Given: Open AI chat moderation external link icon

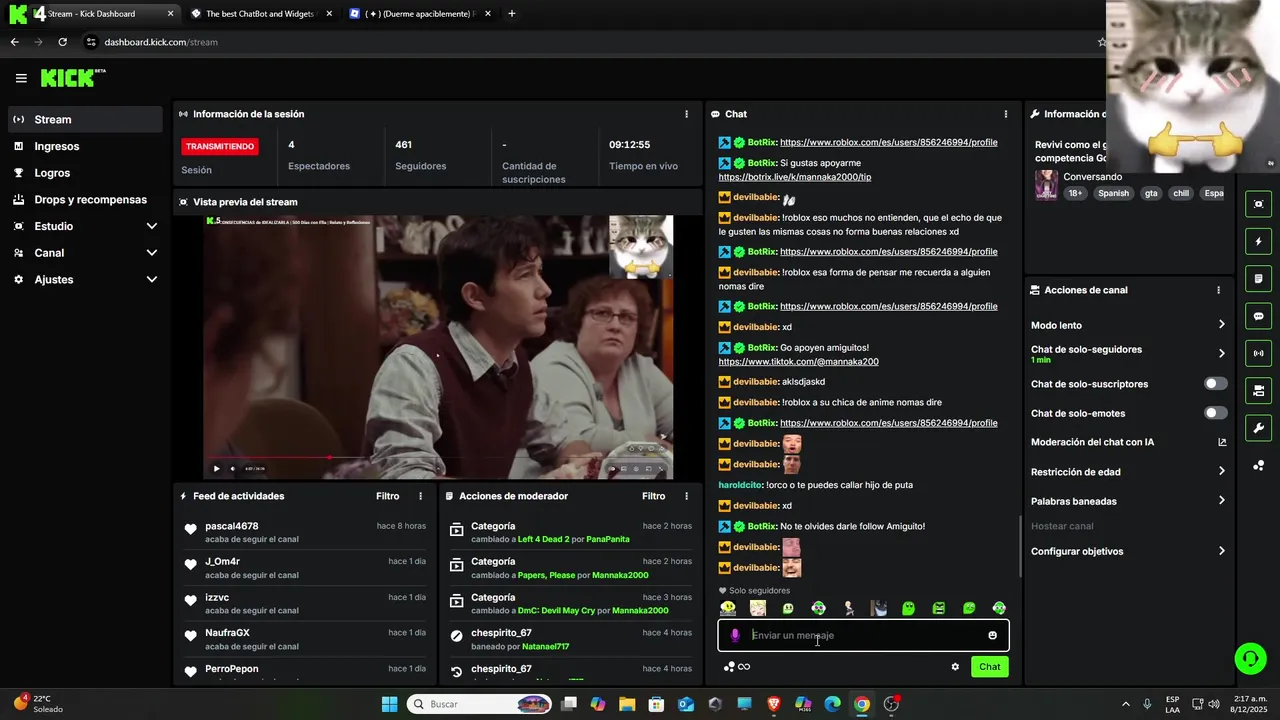Looking at the screenshot, I should click(x=1221, y=442).
